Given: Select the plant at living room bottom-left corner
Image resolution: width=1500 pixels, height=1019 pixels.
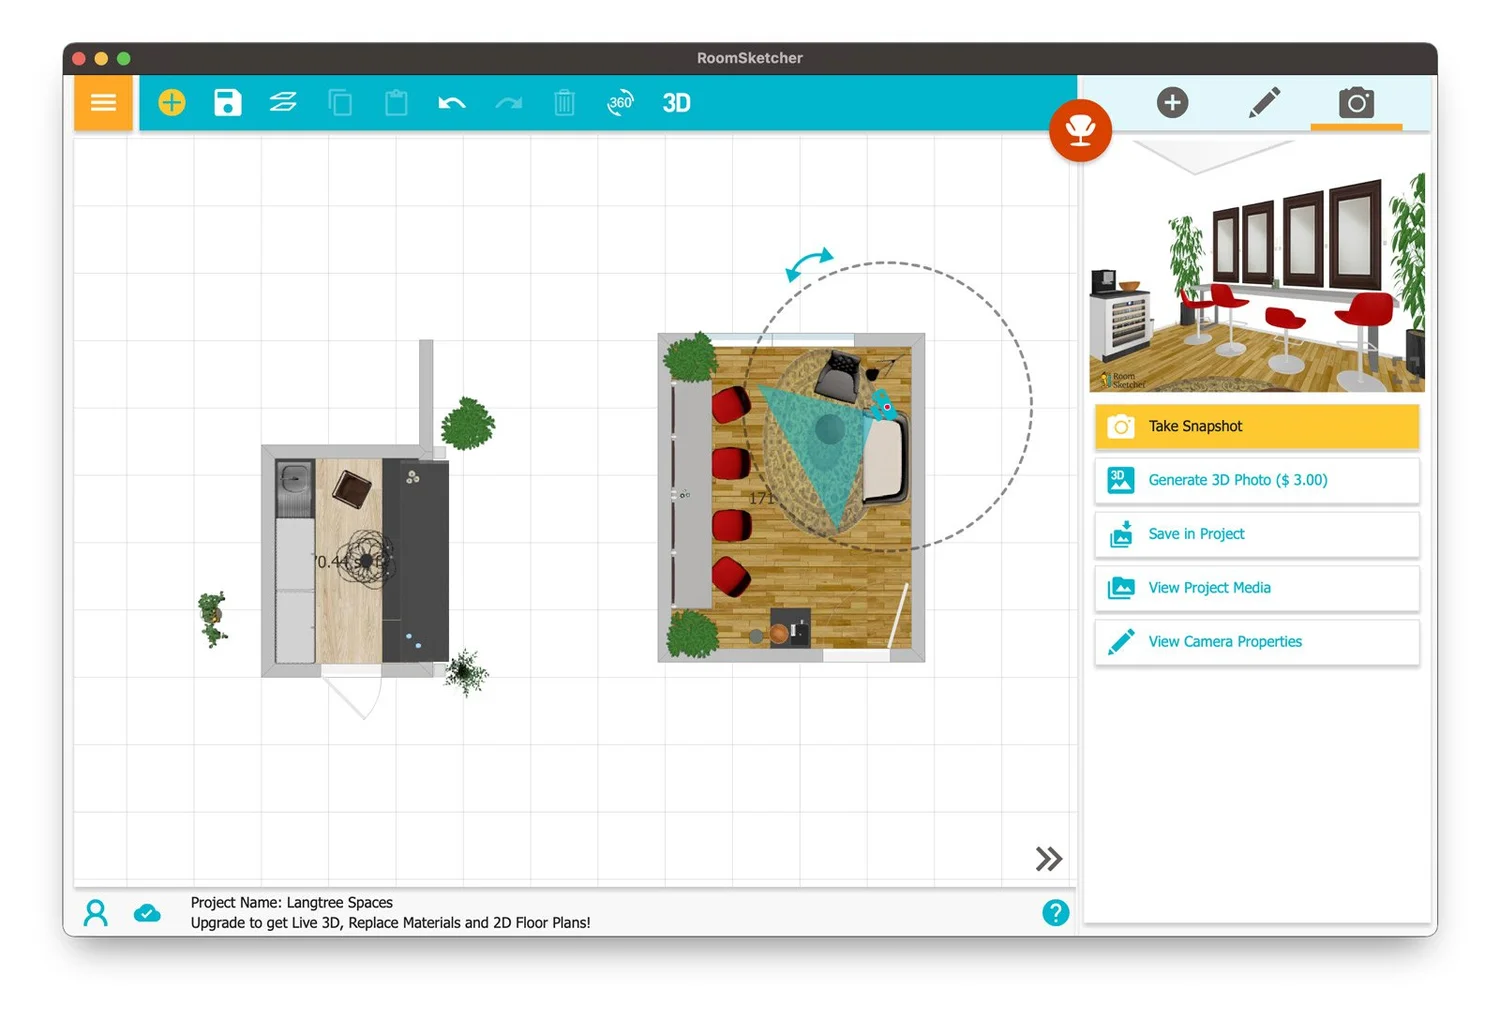Looking at the screenshot, I should tap(692, 634).
